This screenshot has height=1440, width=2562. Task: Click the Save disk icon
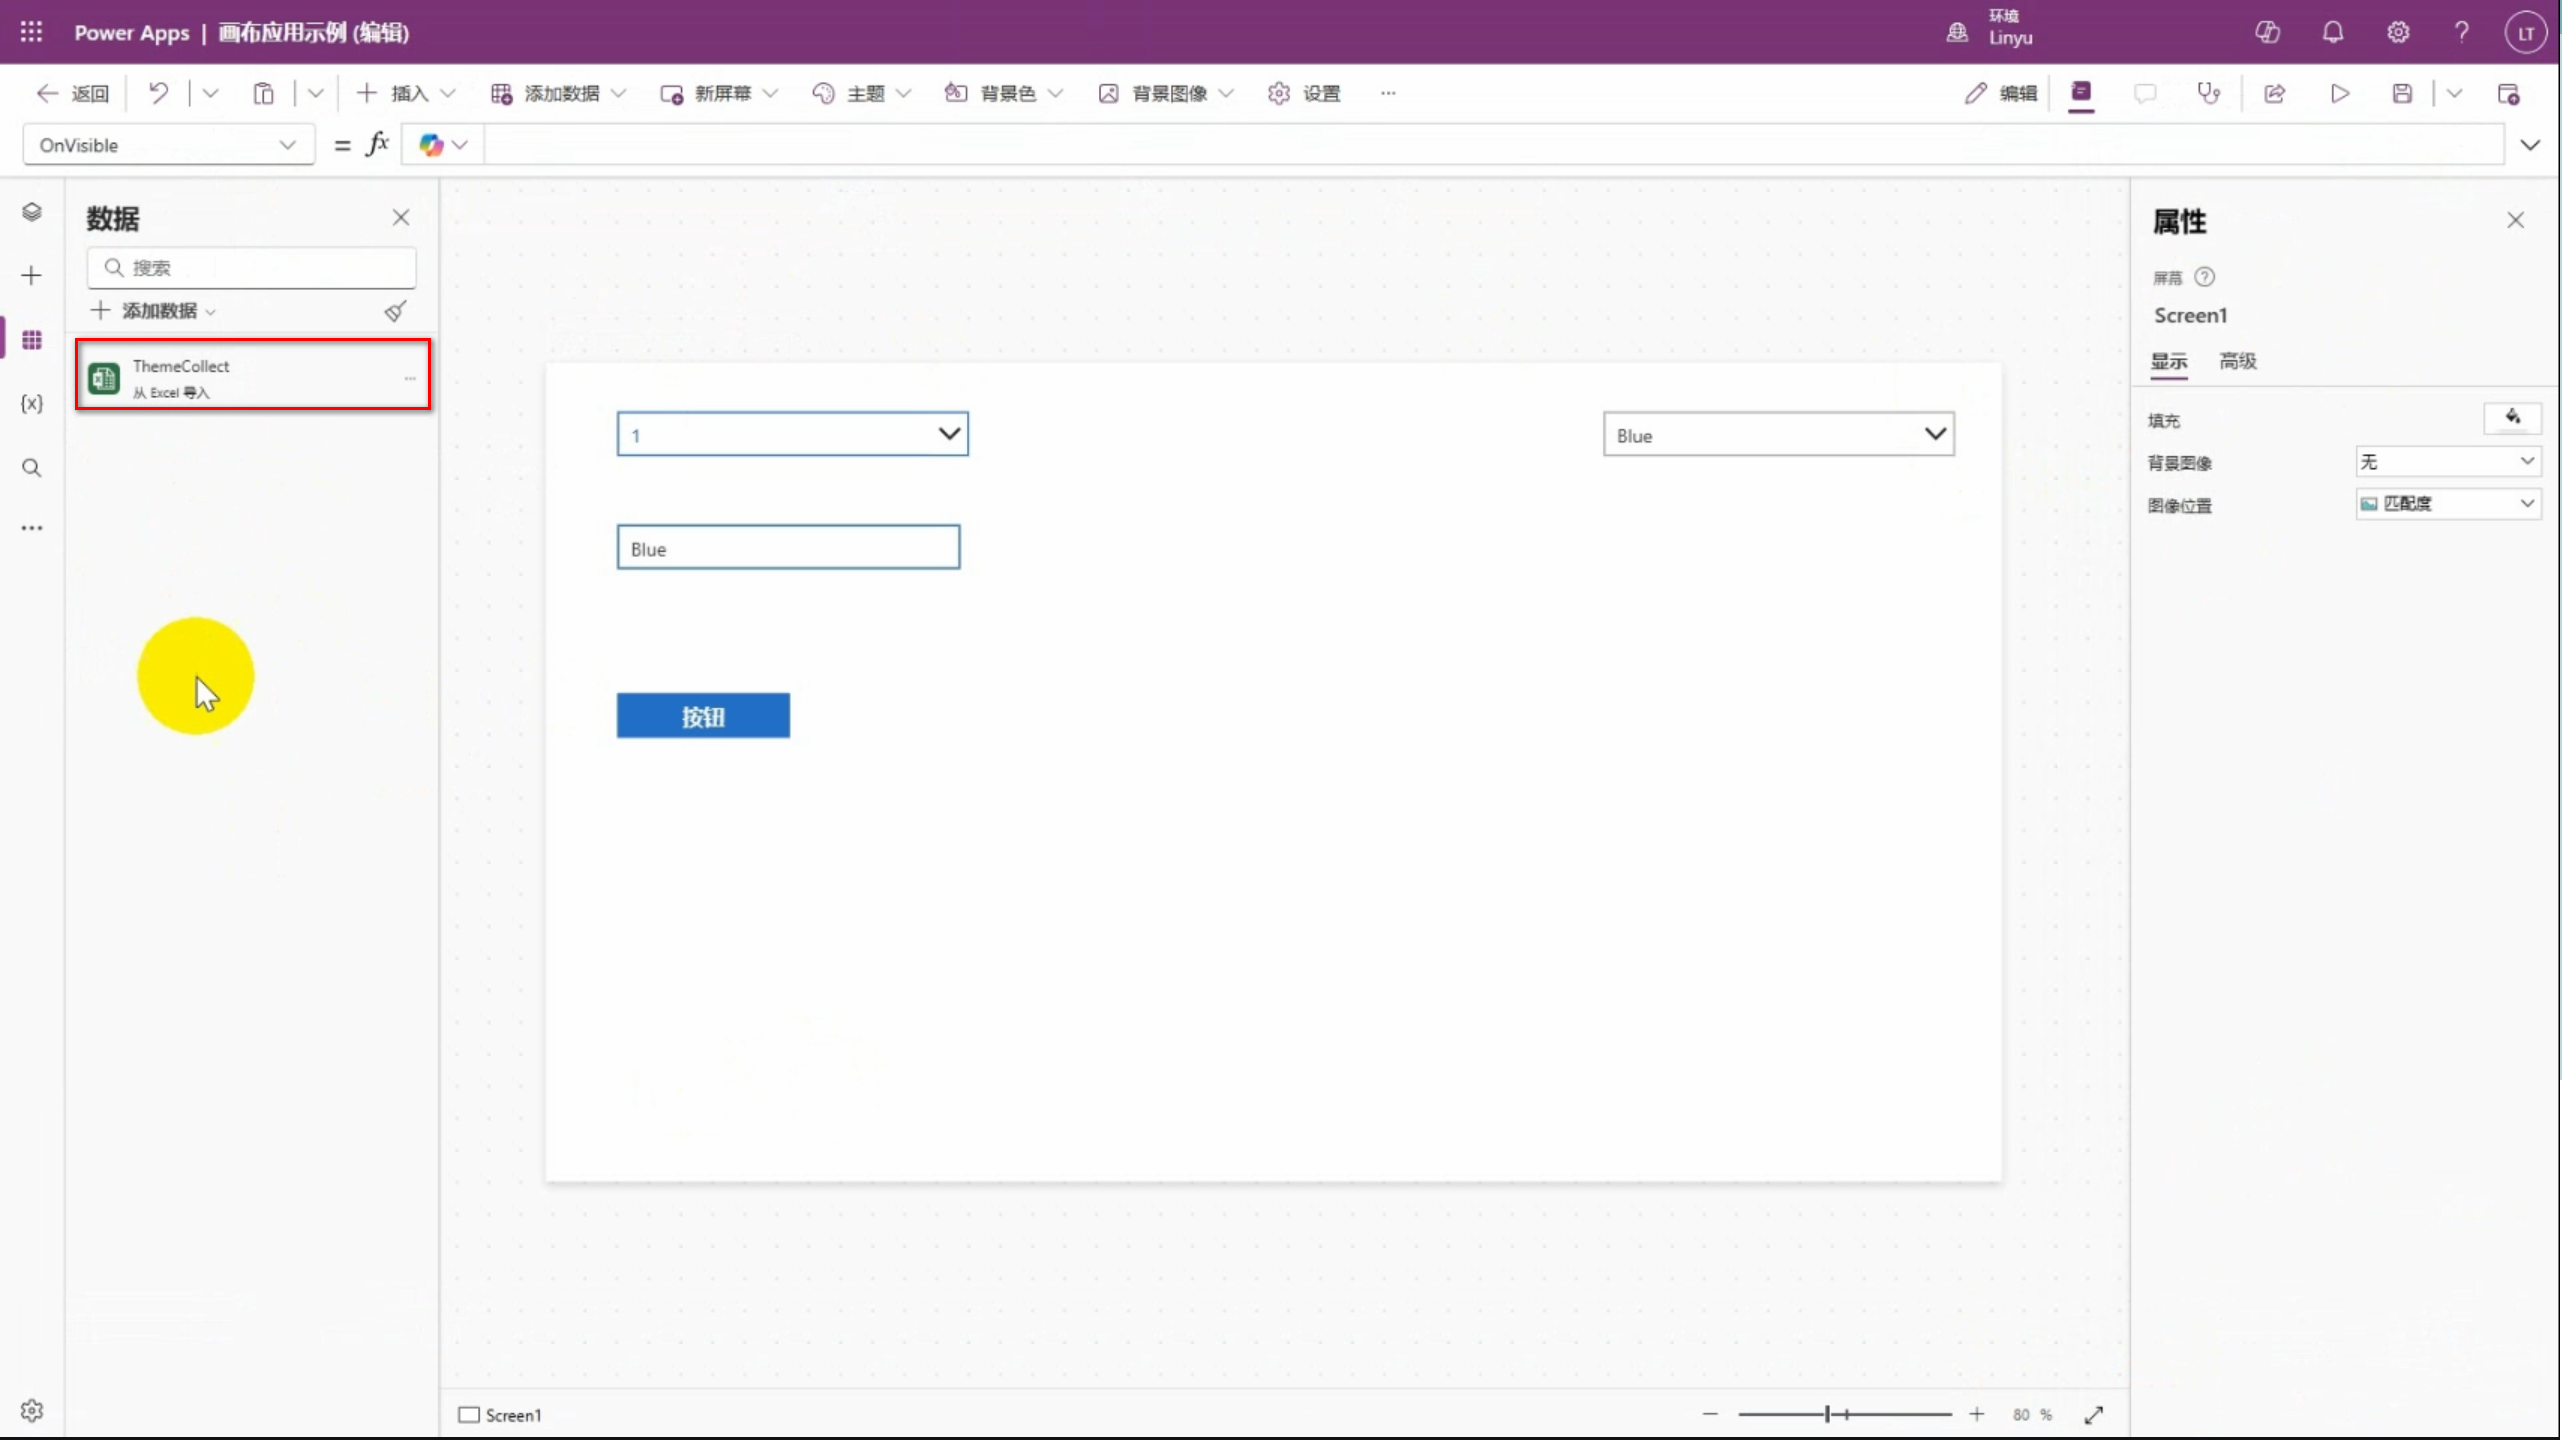(2402, 93)
